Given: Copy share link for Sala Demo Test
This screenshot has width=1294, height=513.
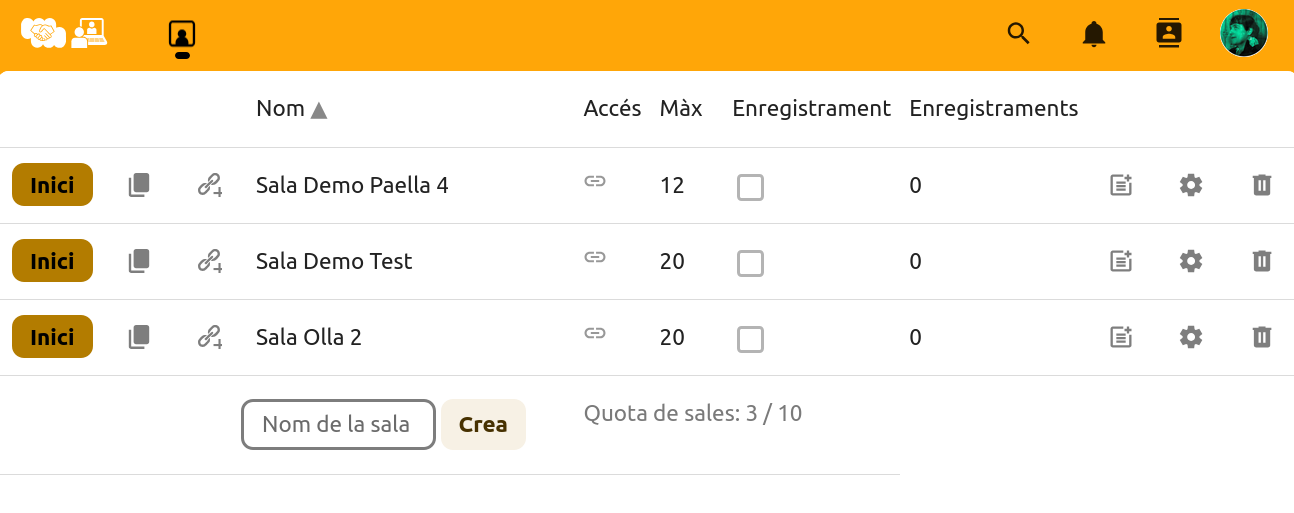Looking at the screenshot, I should (x=209, y=261).
